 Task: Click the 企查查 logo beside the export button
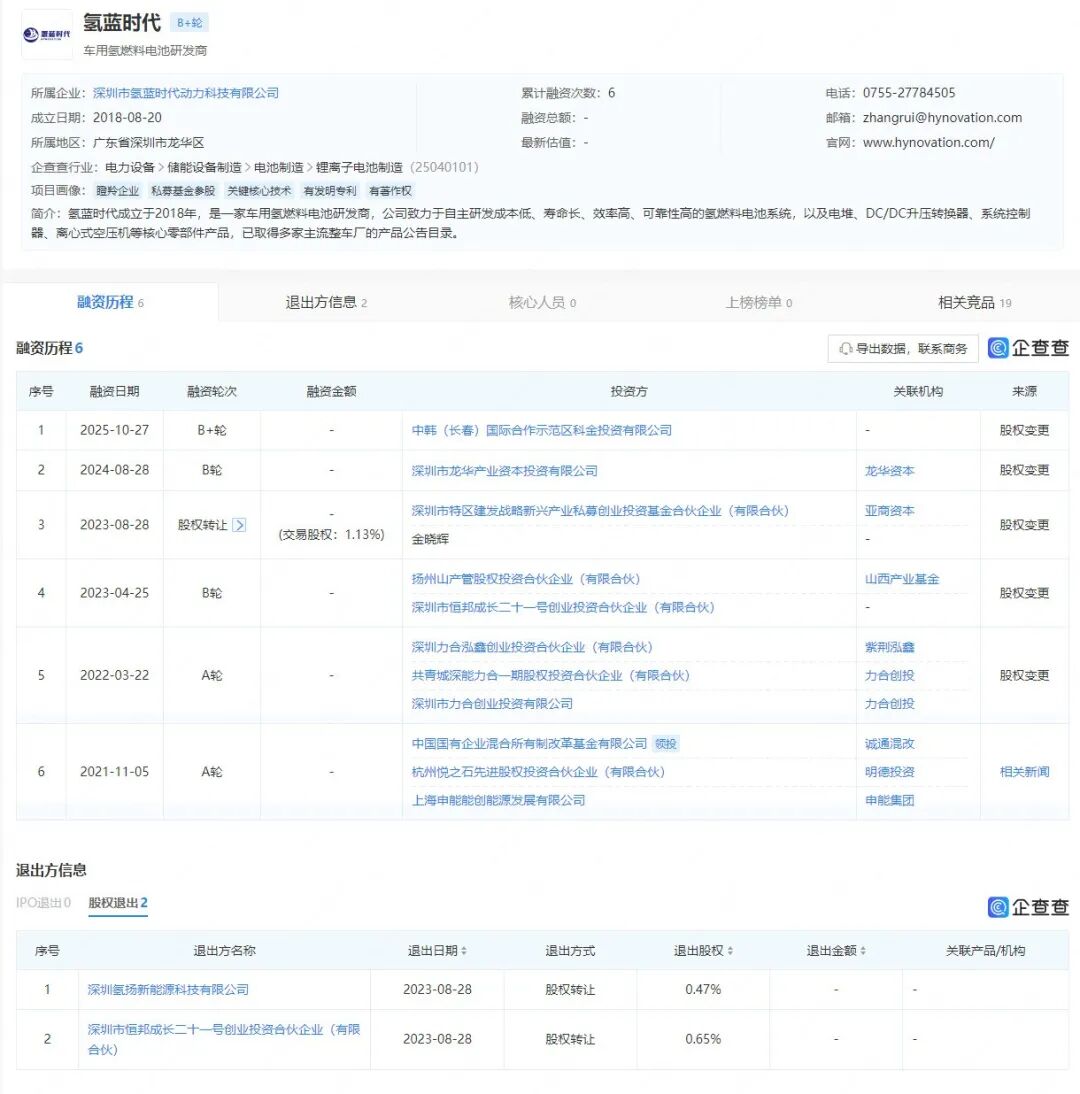coord(1028,348)
